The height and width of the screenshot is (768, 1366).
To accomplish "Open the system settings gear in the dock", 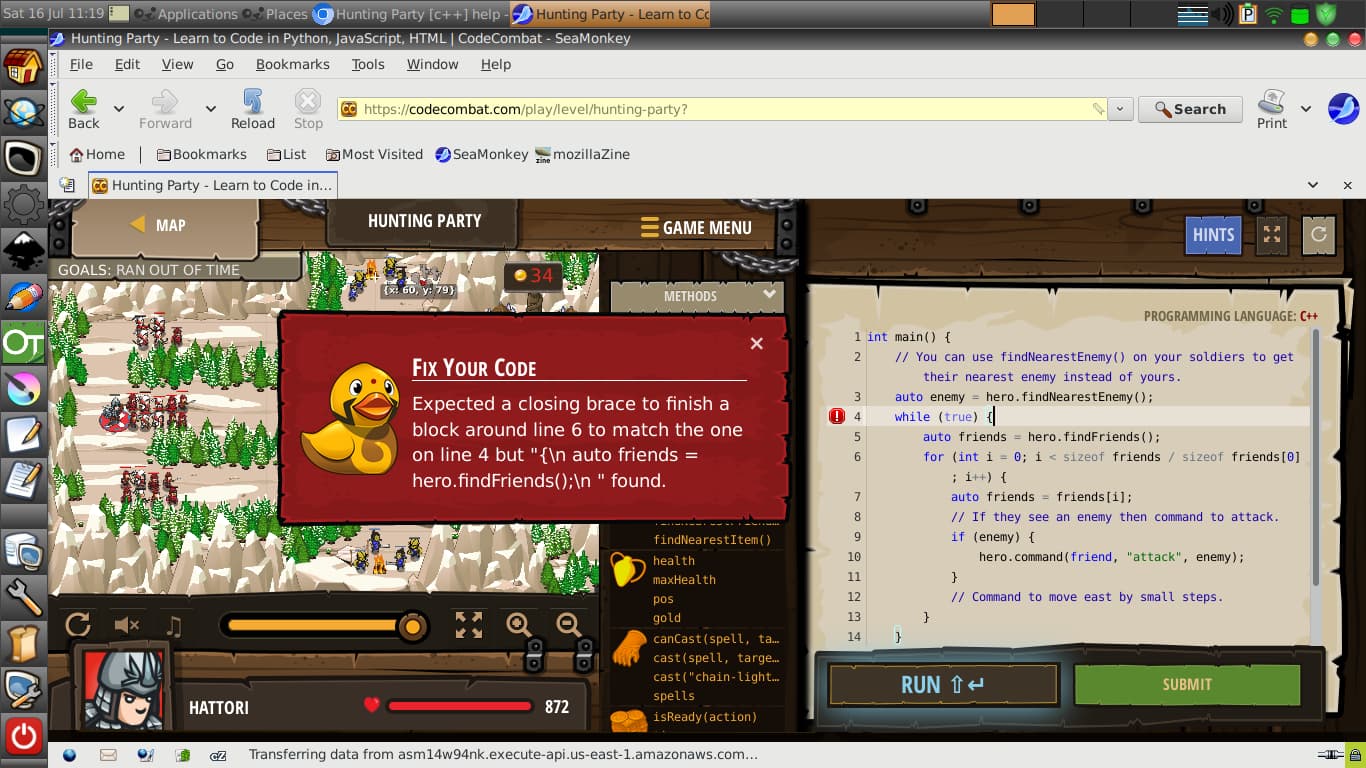I will pyautogui.click(x=23, y=205).
